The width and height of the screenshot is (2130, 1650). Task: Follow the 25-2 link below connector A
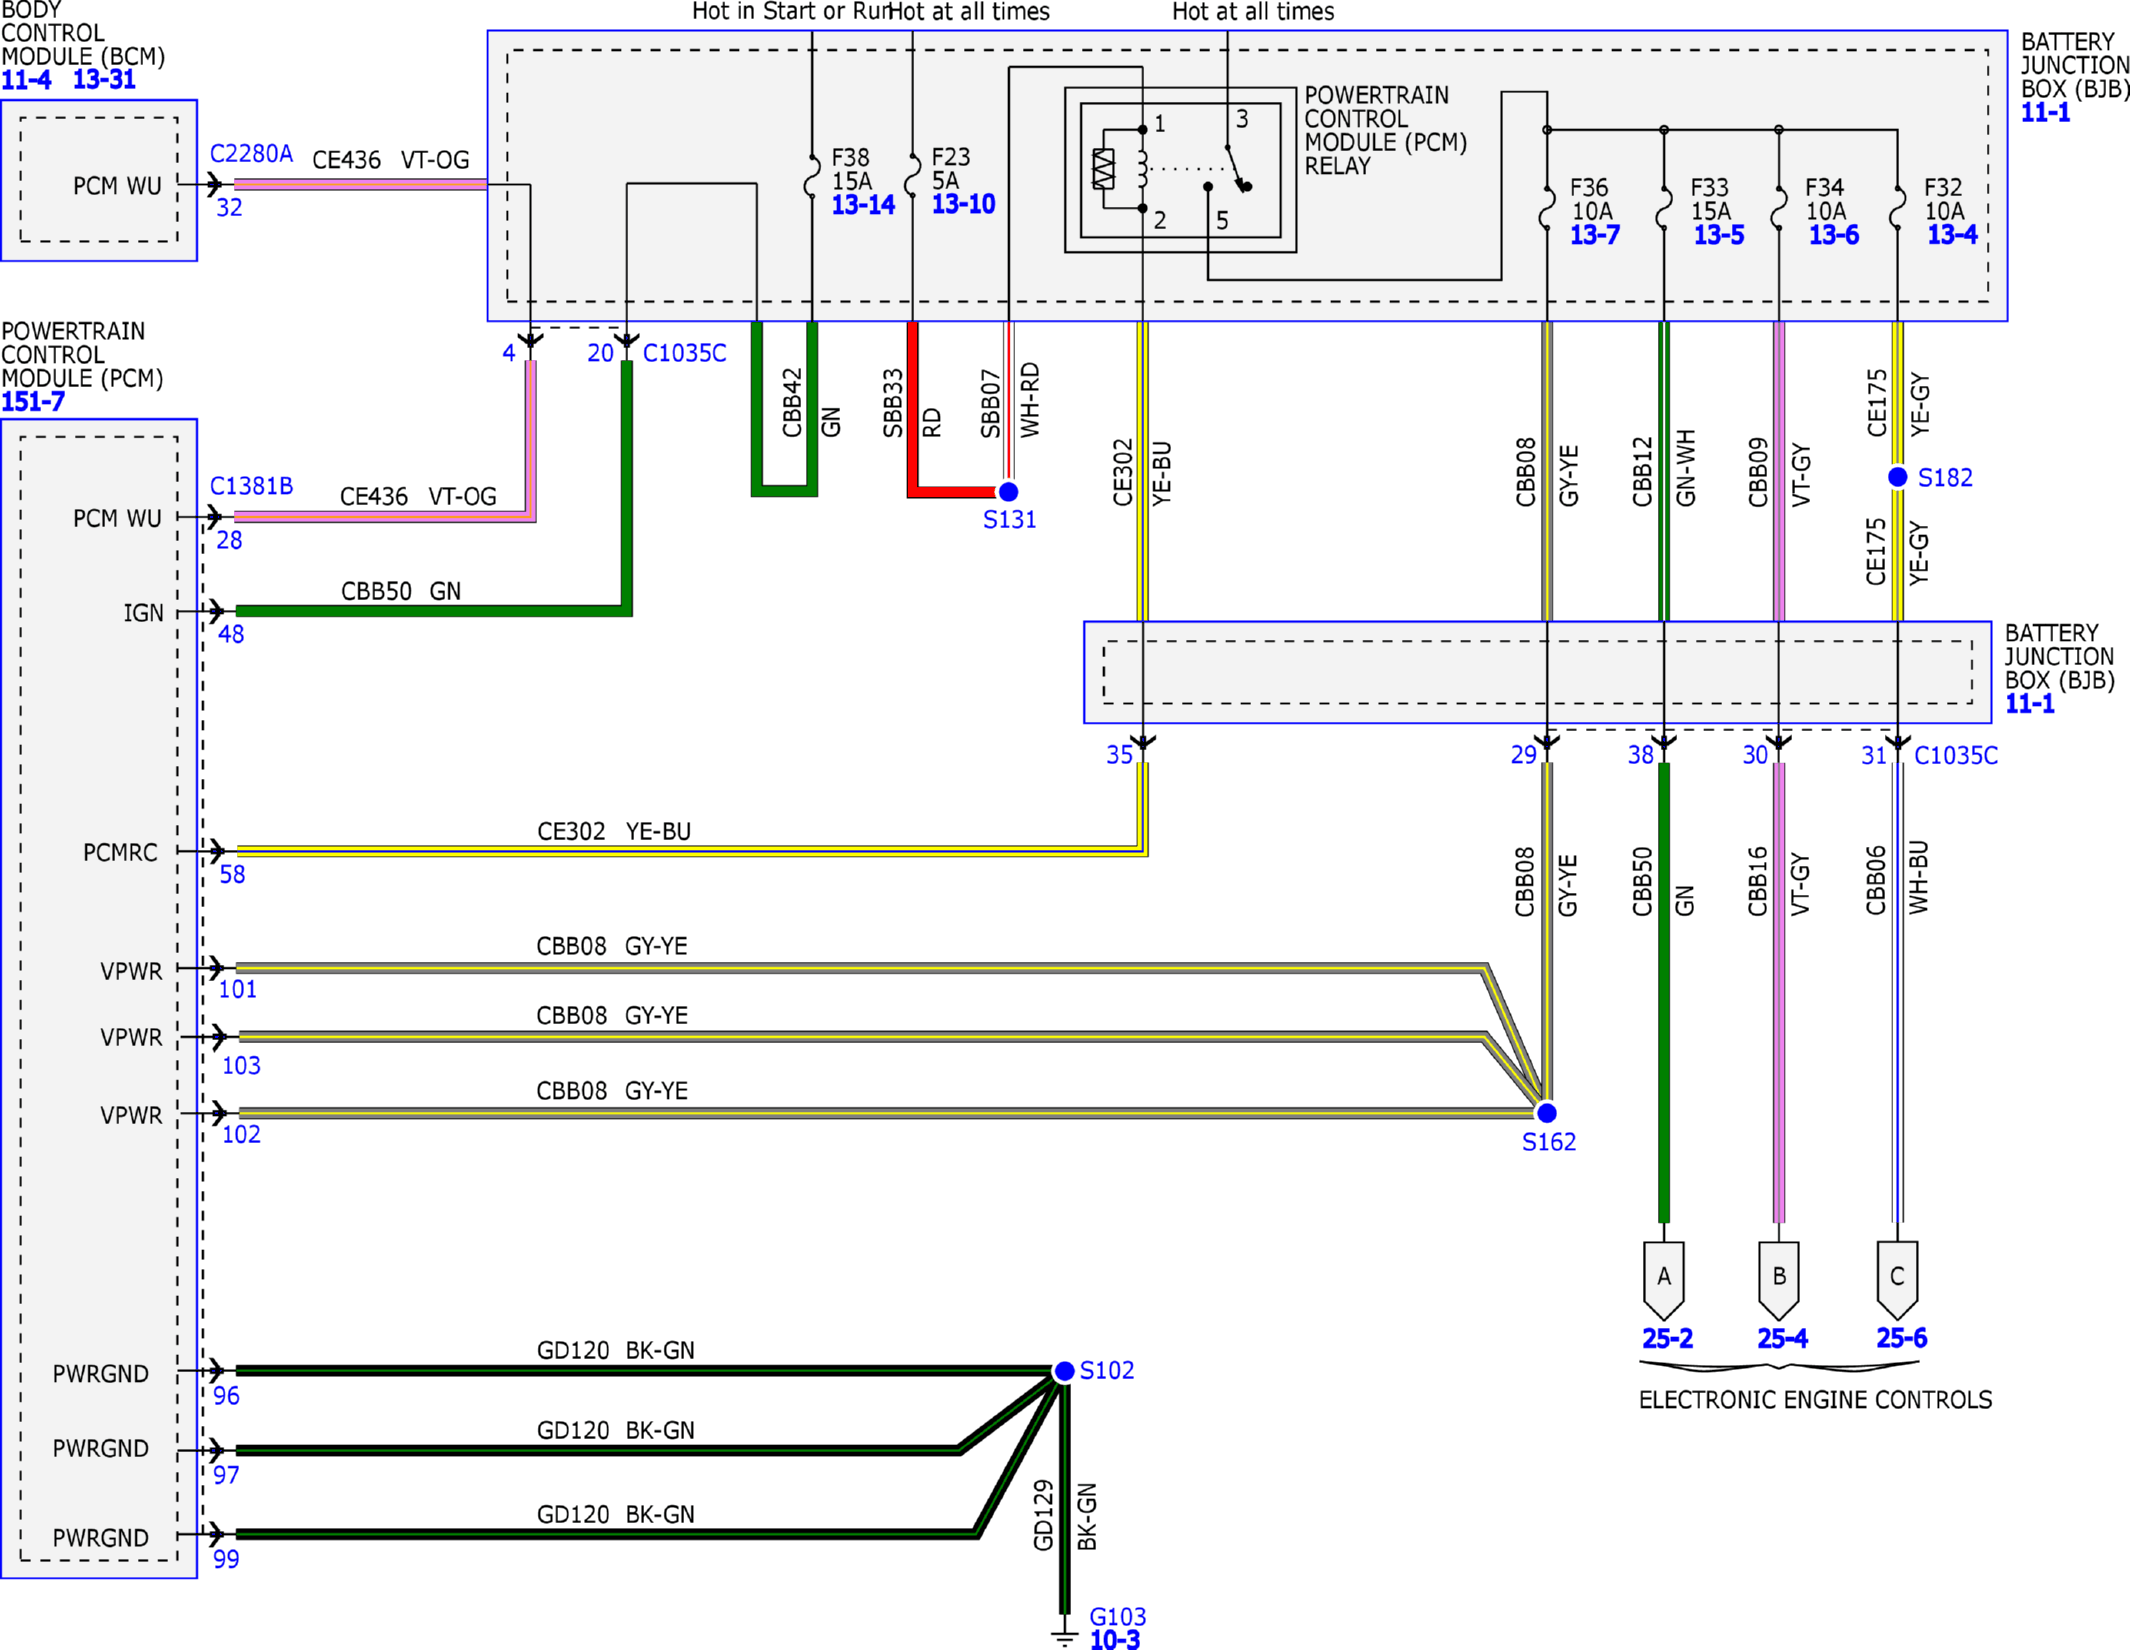pyautogui.click(x=1667, y=1338)
